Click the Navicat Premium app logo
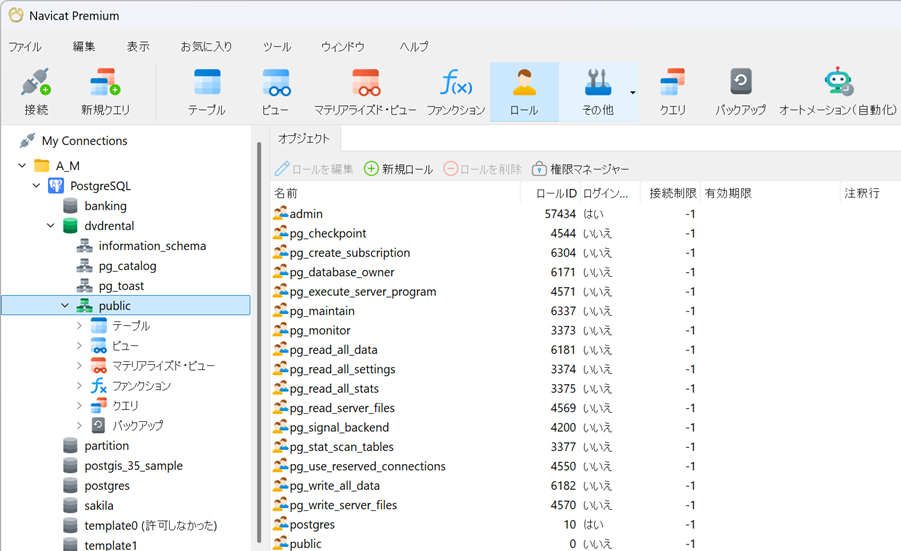This screenshot has height=551, width=901. tap(16, 16)
